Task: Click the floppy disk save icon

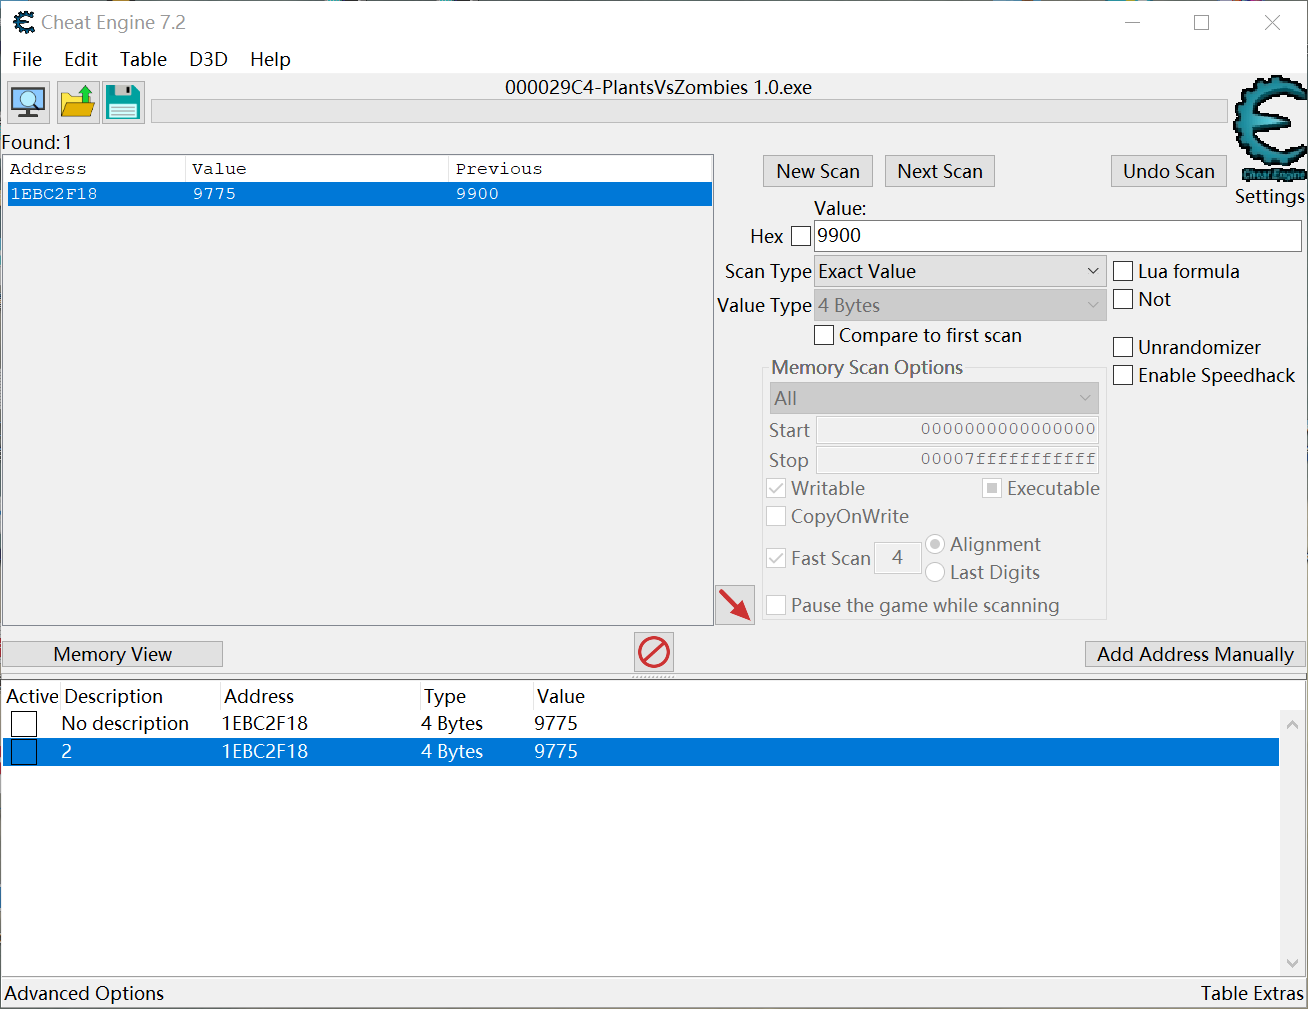Action: (124, 102)
